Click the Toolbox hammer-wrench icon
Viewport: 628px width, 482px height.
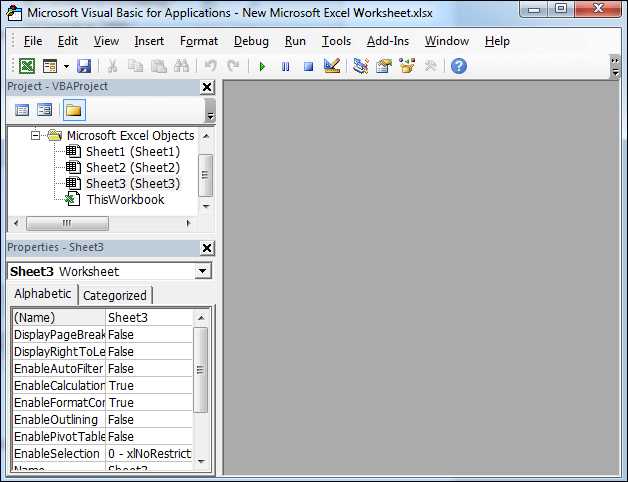click(x=430, y=66)
